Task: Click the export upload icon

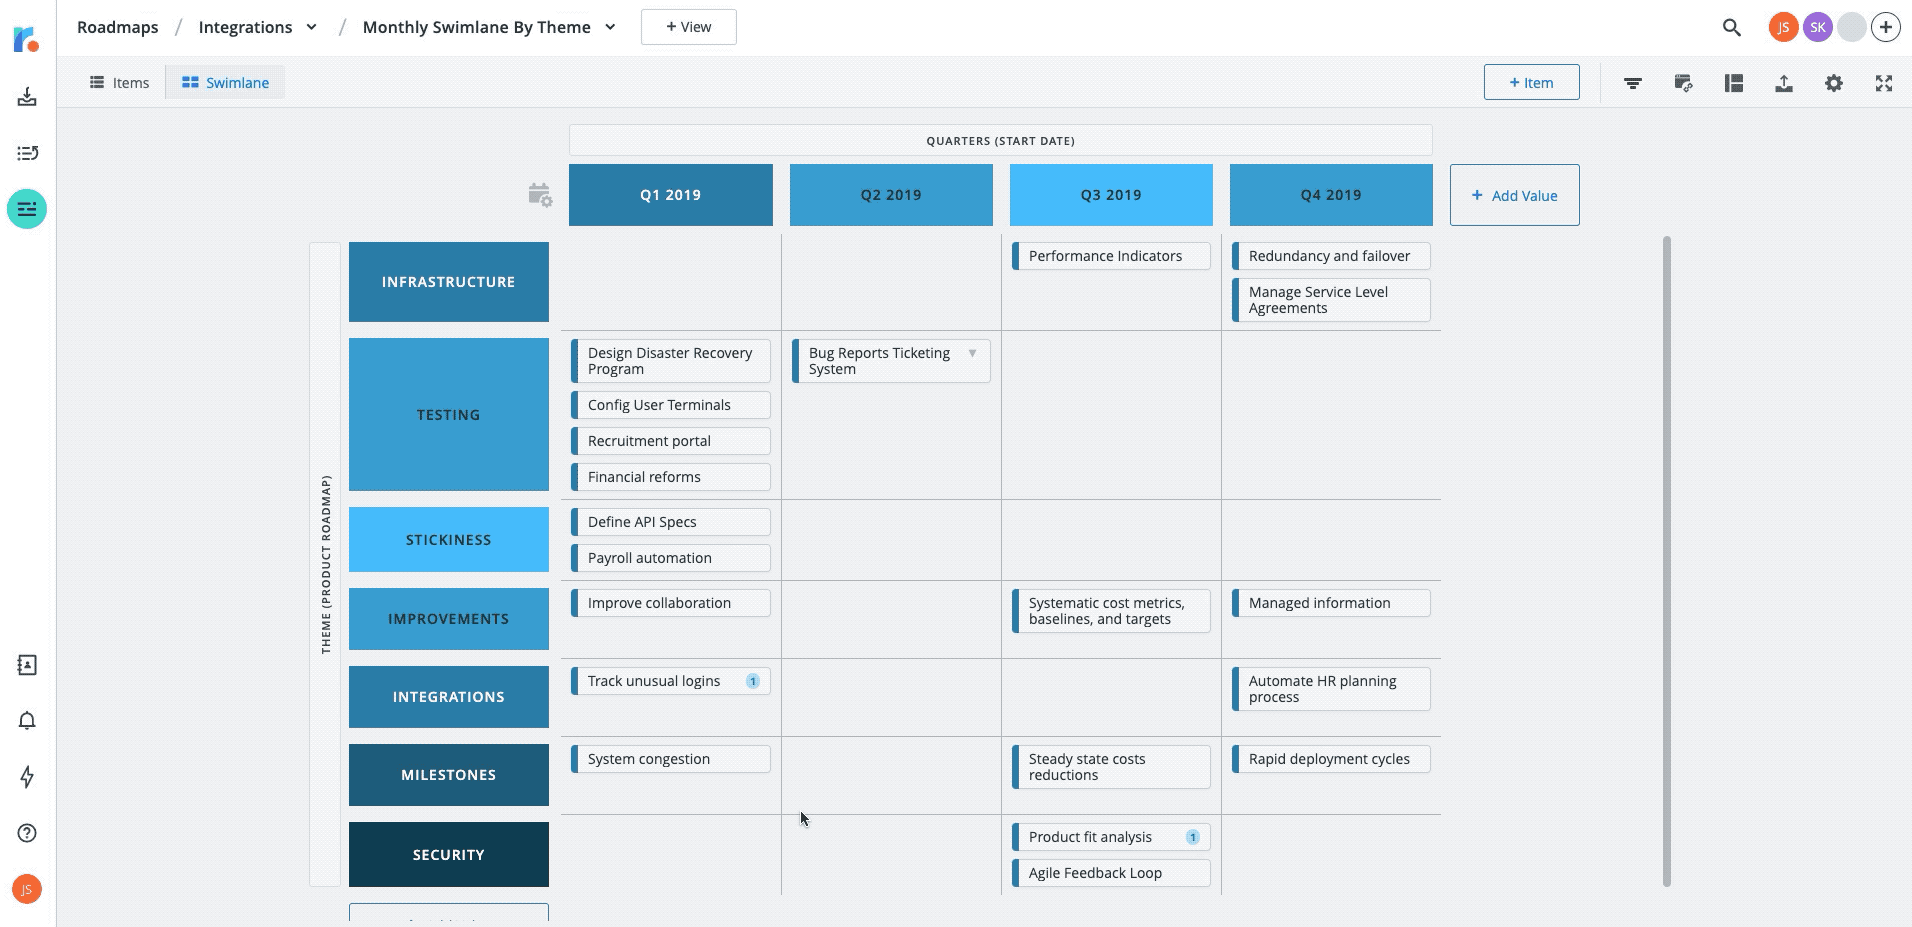Action: [1784, 83]
